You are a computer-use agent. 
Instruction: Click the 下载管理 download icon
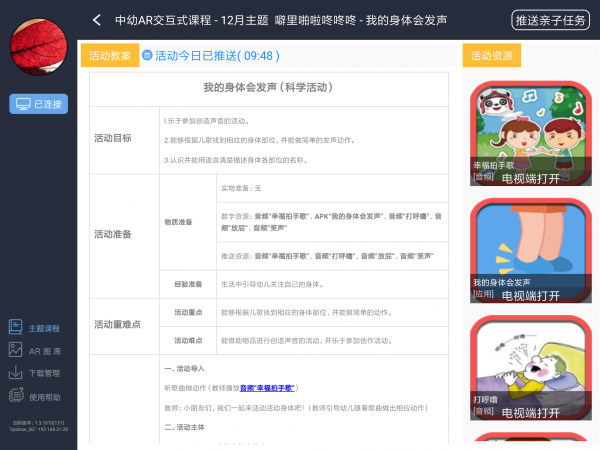(15, 372)
